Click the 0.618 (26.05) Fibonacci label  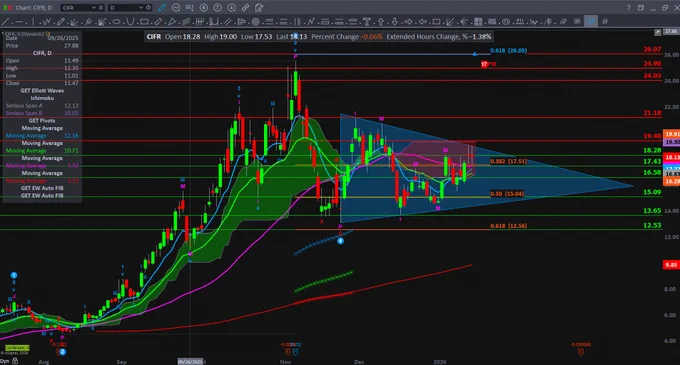coord(509,51)
